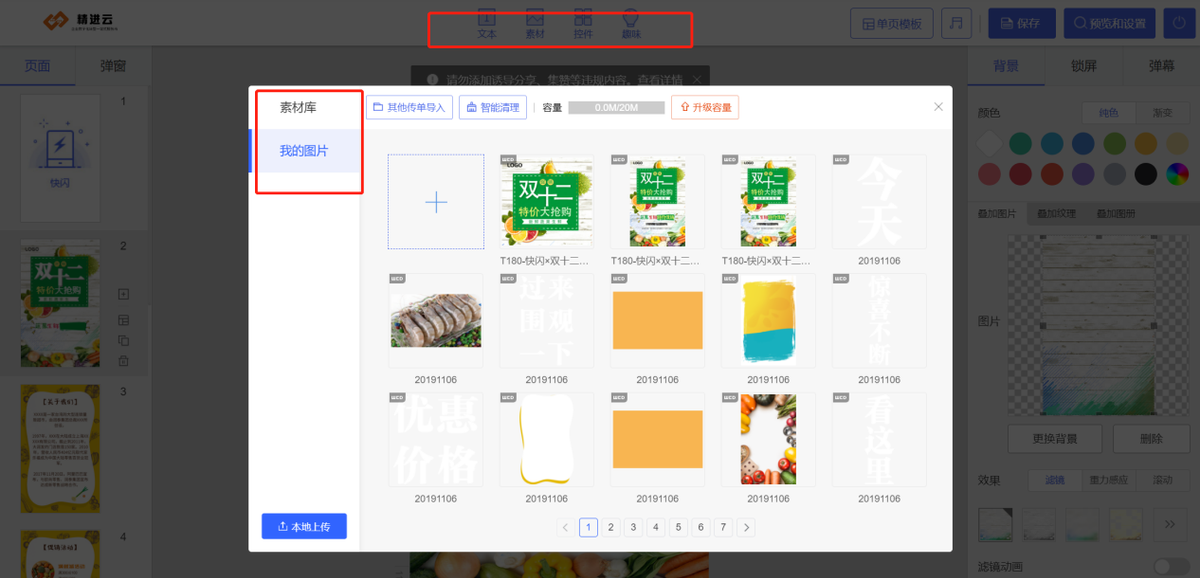Open the 我的图片 tab

coord(304,151)
